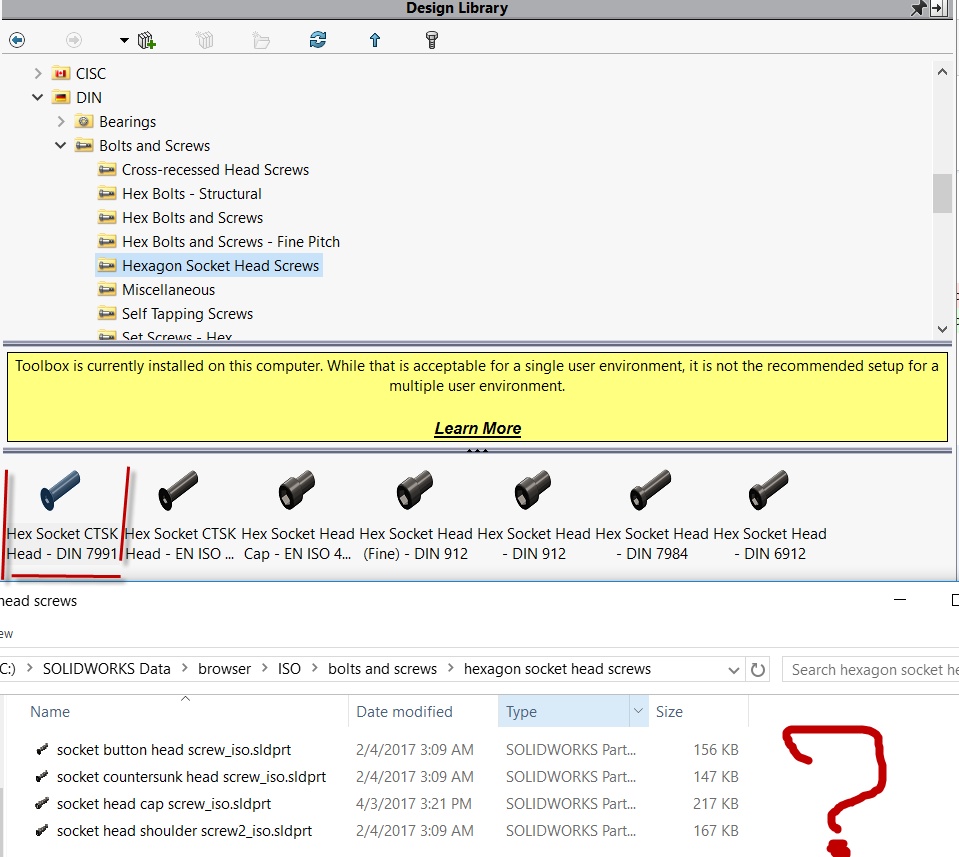Click the socket button head screw file icon
Screen dimensions: 959x857
click(x=42, y=749)
